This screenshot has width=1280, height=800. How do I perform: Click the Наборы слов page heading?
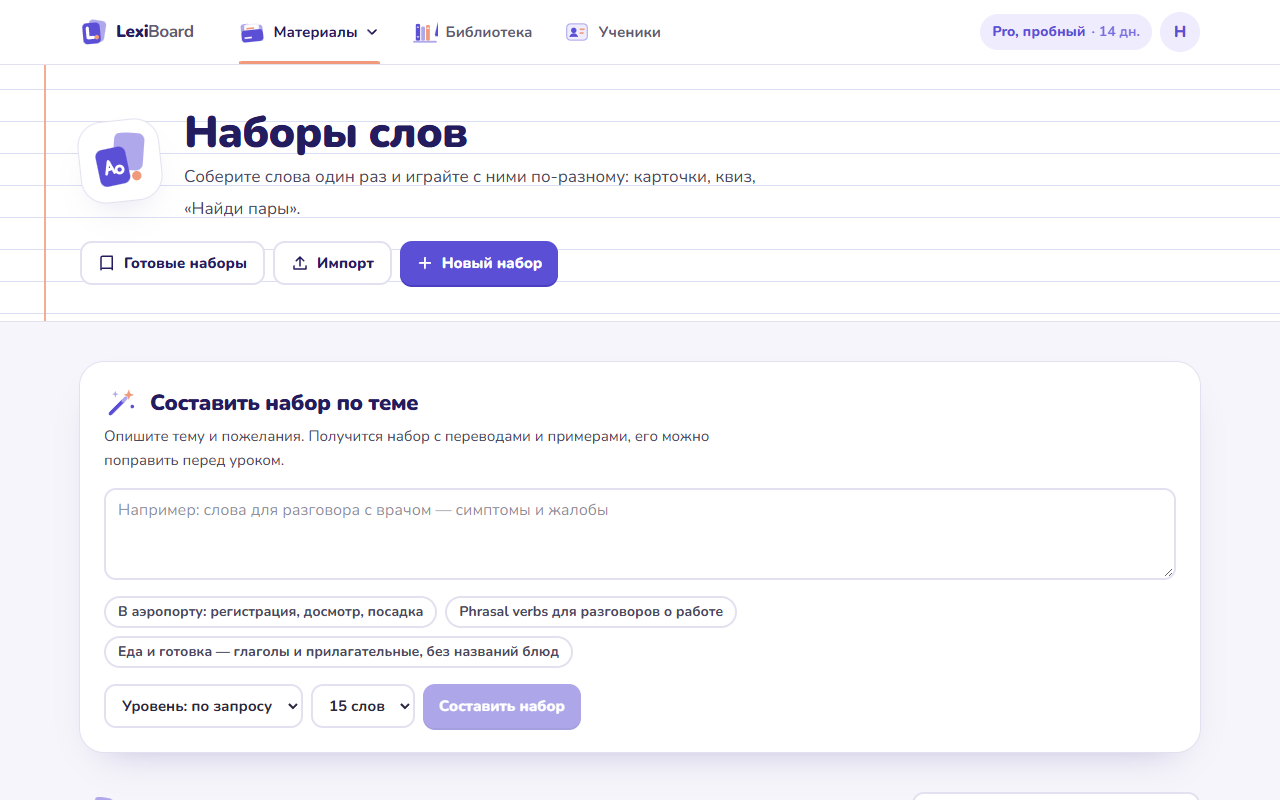[x=326, y=132]
